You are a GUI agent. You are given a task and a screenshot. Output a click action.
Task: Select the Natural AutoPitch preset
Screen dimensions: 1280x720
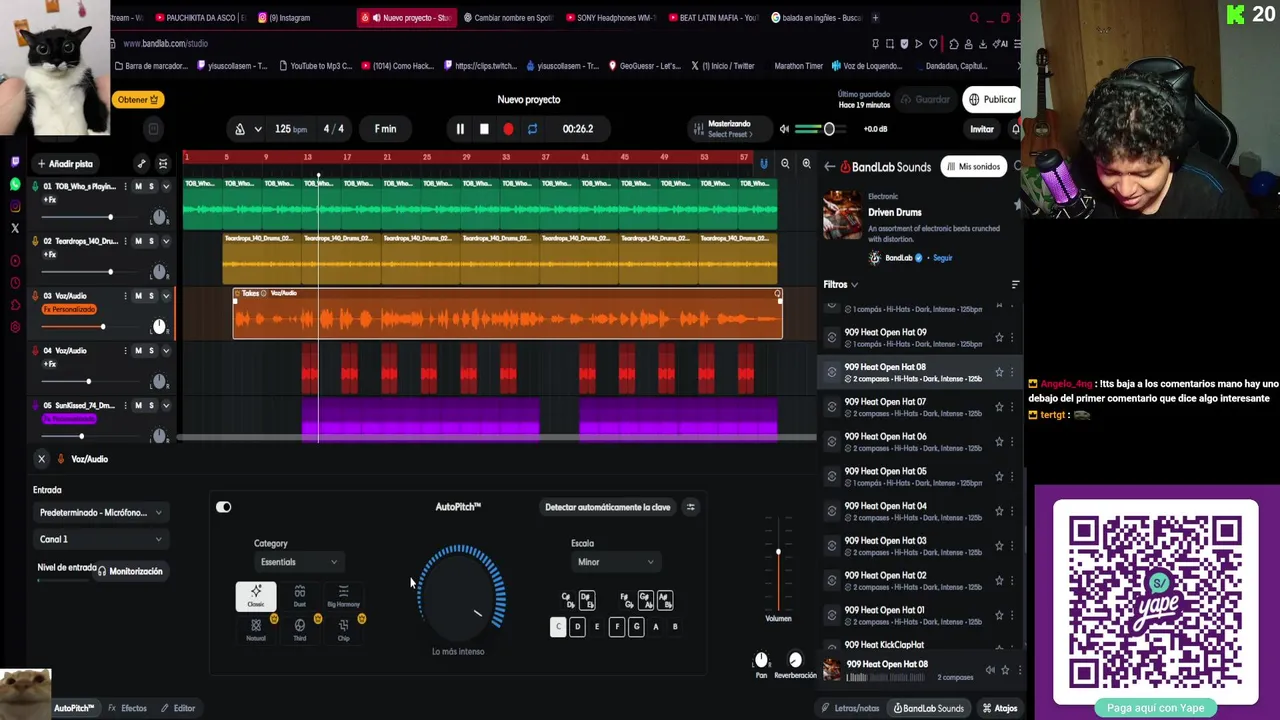[x=256, y=629]
